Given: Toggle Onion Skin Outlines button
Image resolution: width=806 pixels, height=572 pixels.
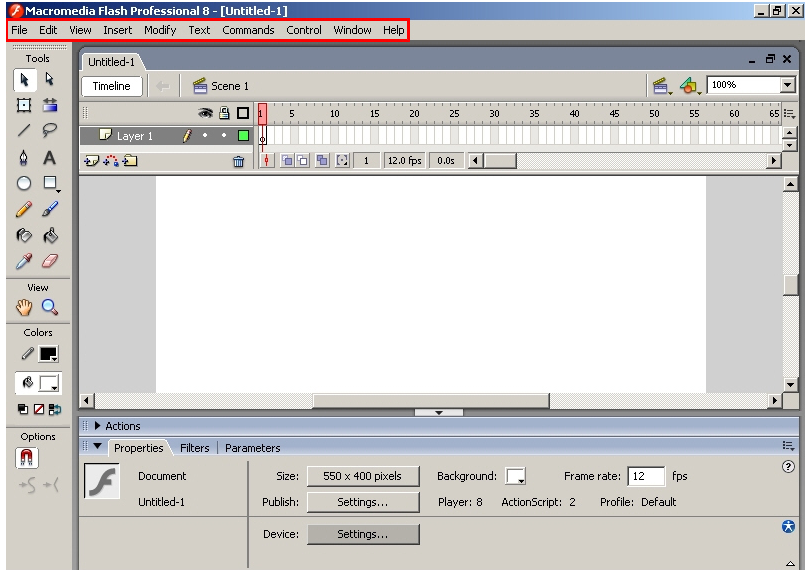Looking at the screenshot, I should click(303, 161).
